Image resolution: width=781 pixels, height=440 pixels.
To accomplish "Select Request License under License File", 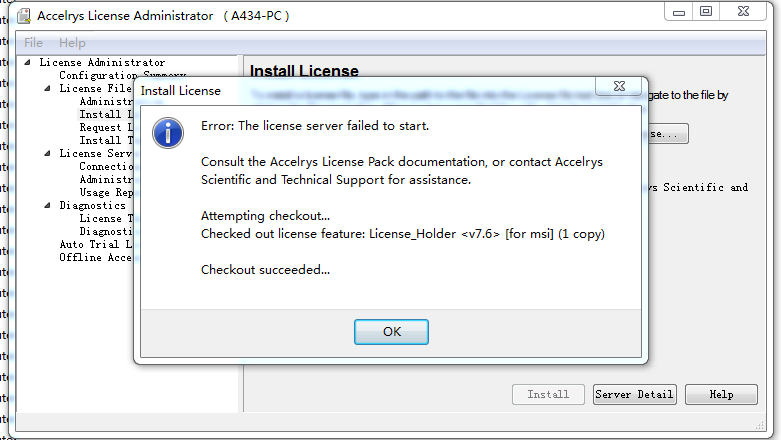I will [105, 128].
